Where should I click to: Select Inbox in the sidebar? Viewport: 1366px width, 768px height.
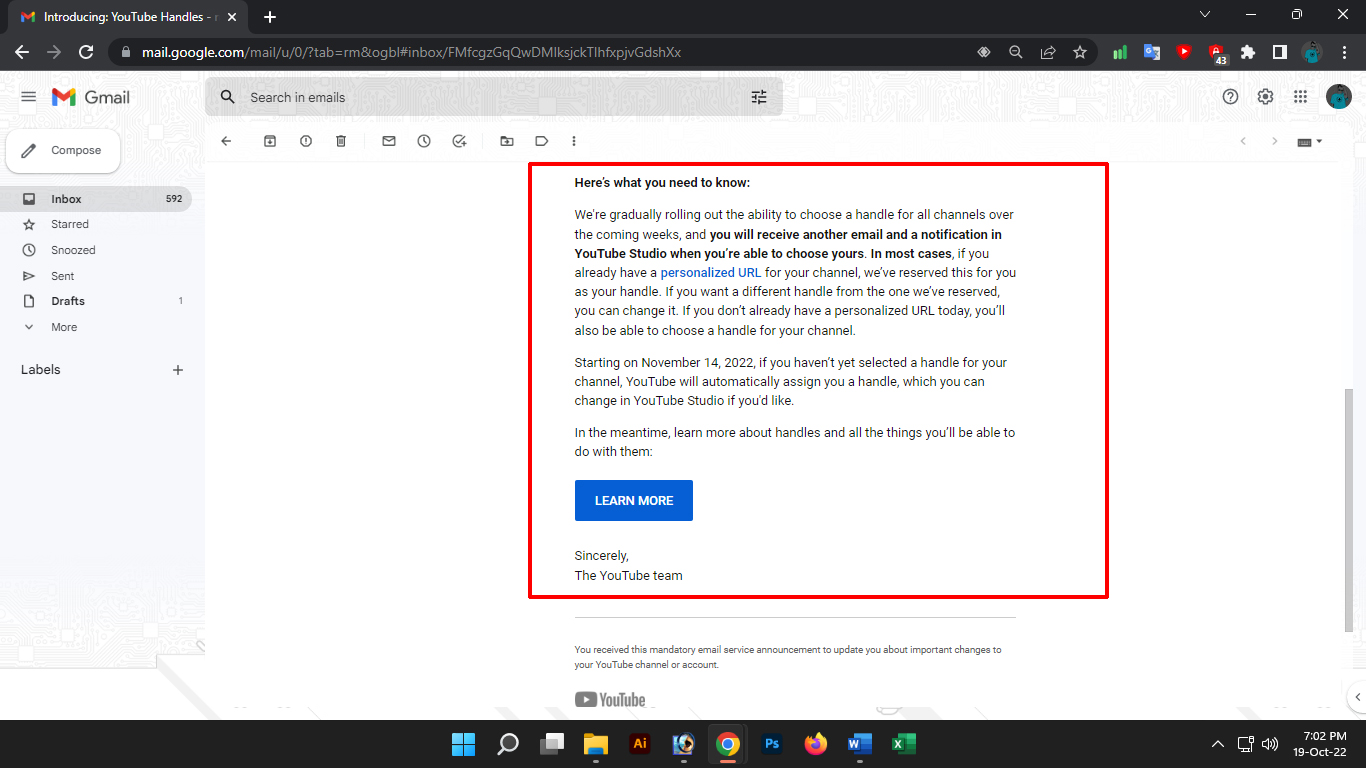click(x=95, y=199)
